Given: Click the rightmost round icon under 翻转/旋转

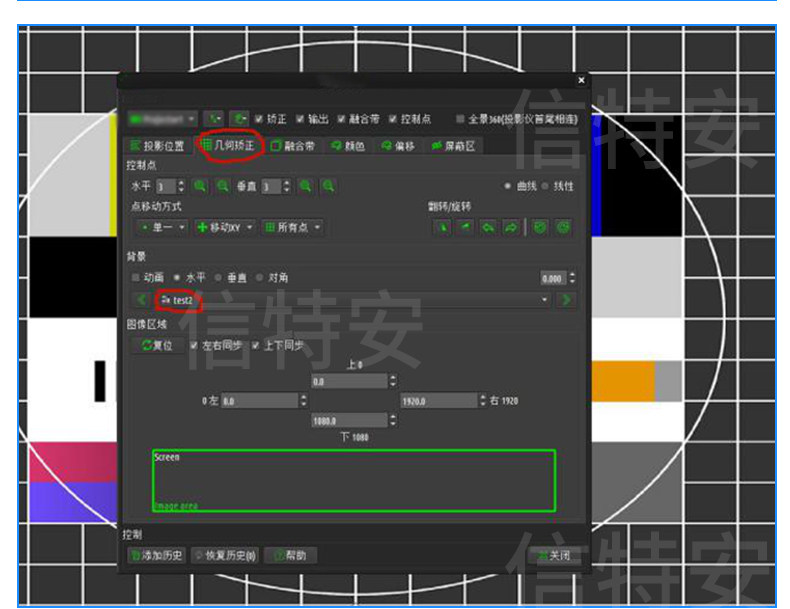Looking at the screenshot, I should [x=563, y=228].
